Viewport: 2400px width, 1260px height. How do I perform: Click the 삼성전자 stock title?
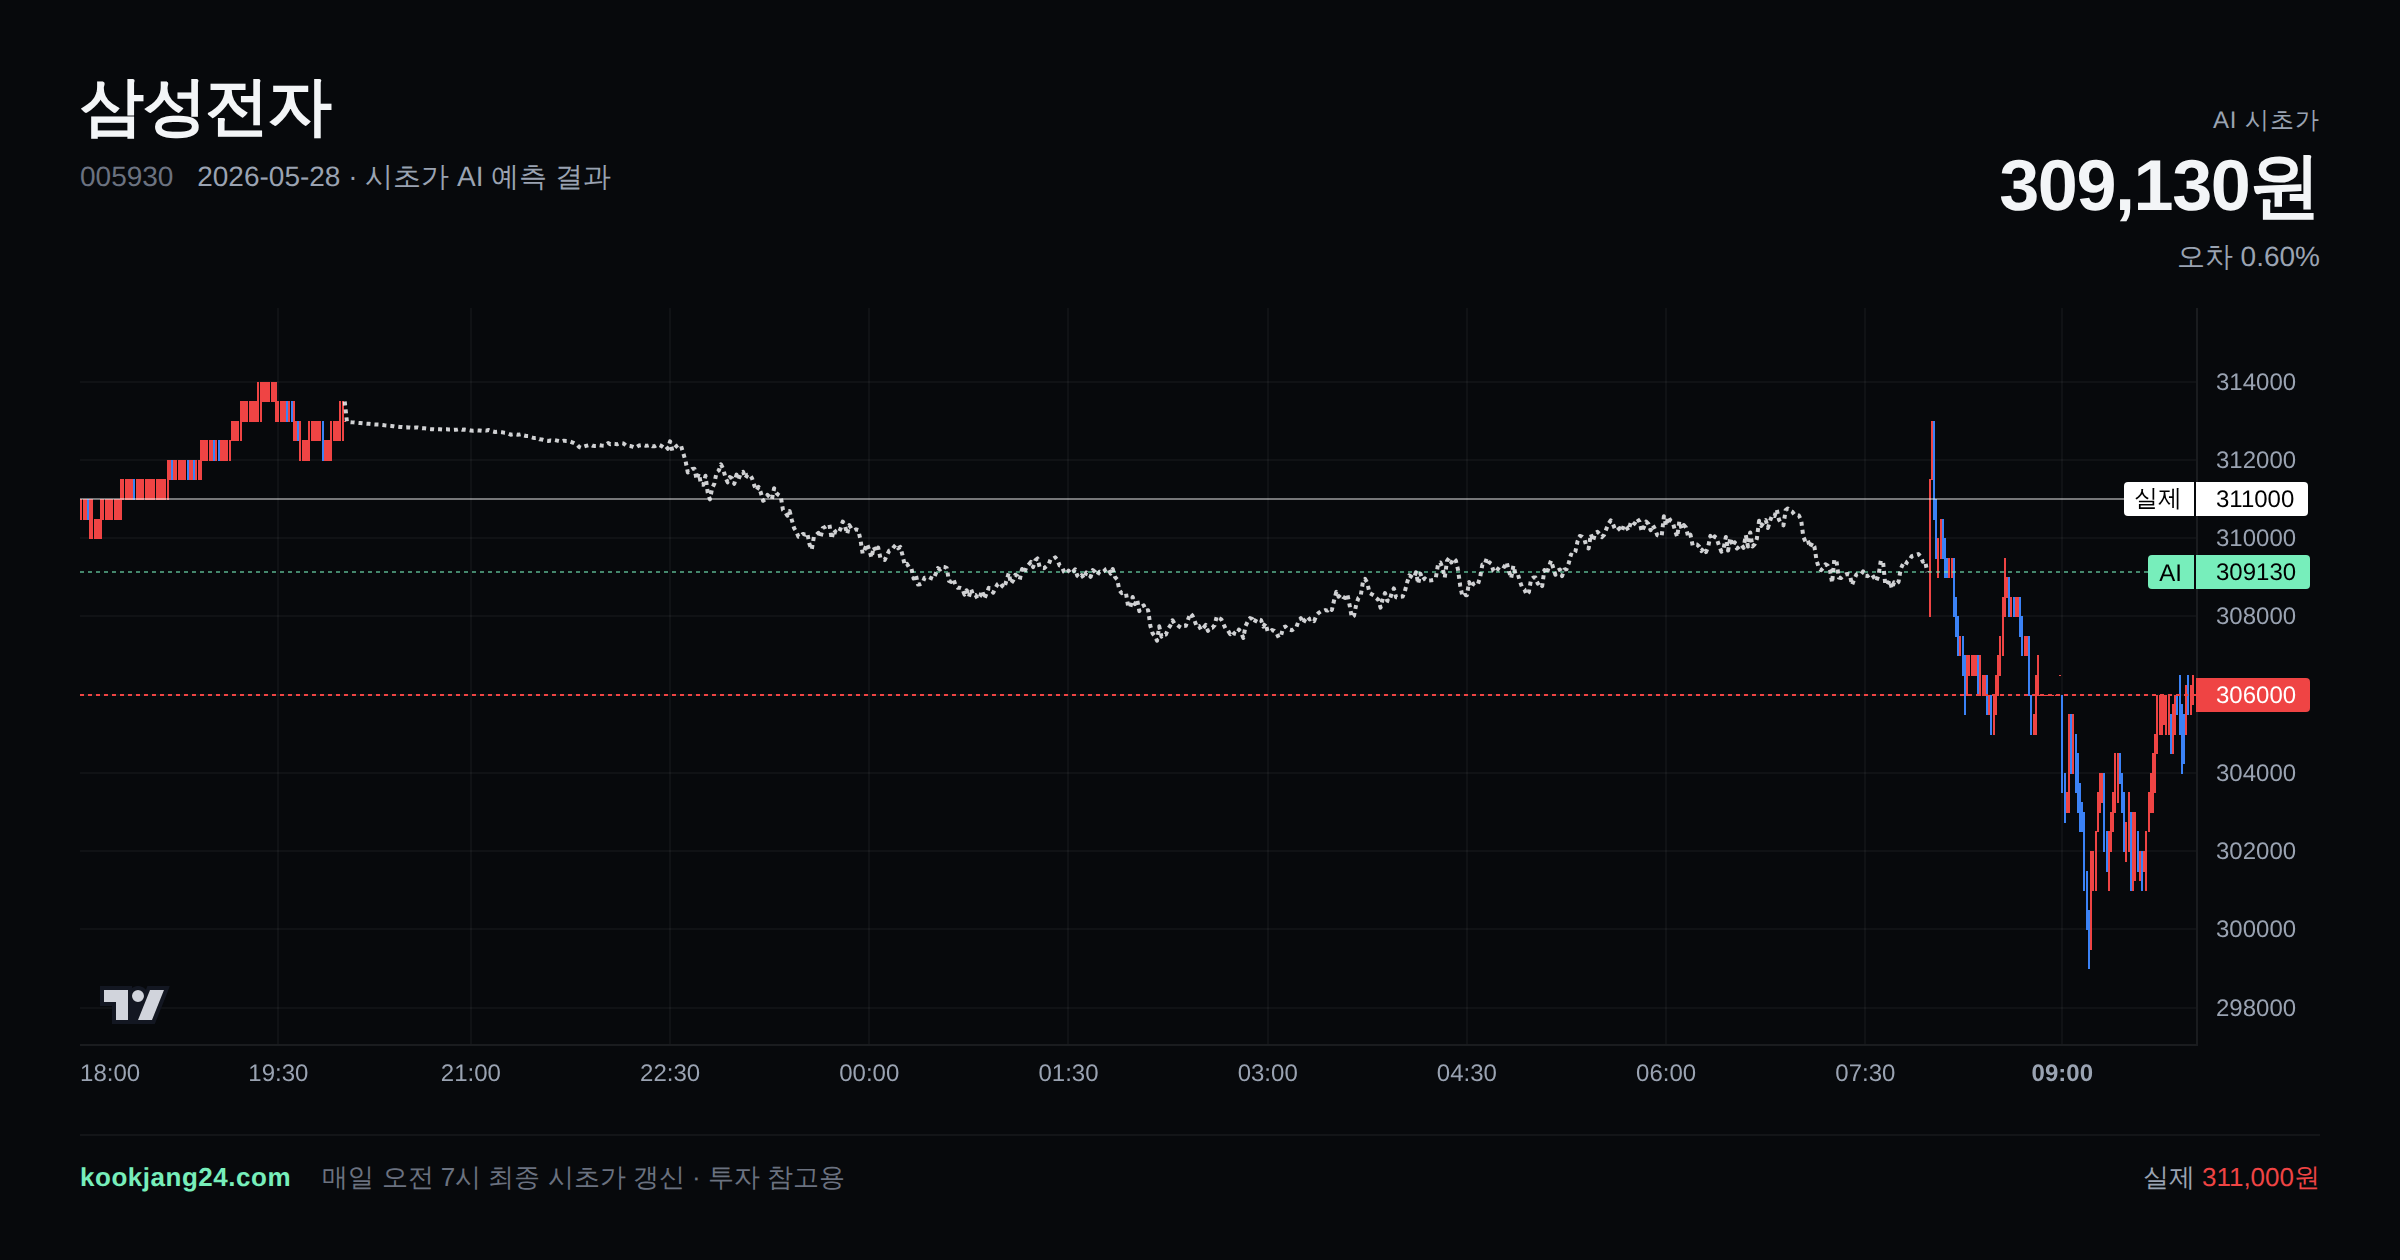click(206, 108)
